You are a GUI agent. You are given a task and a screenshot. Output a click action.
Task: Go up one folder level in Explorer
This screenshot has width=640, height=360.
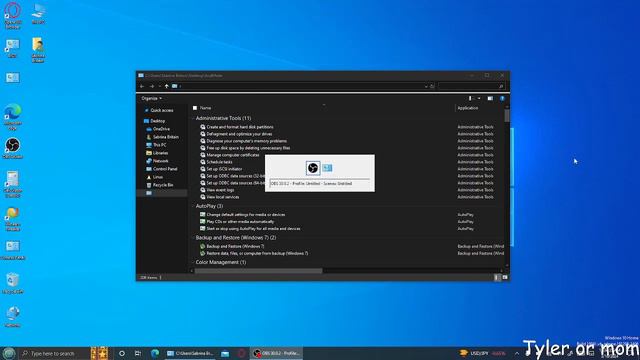click(167, 86)
